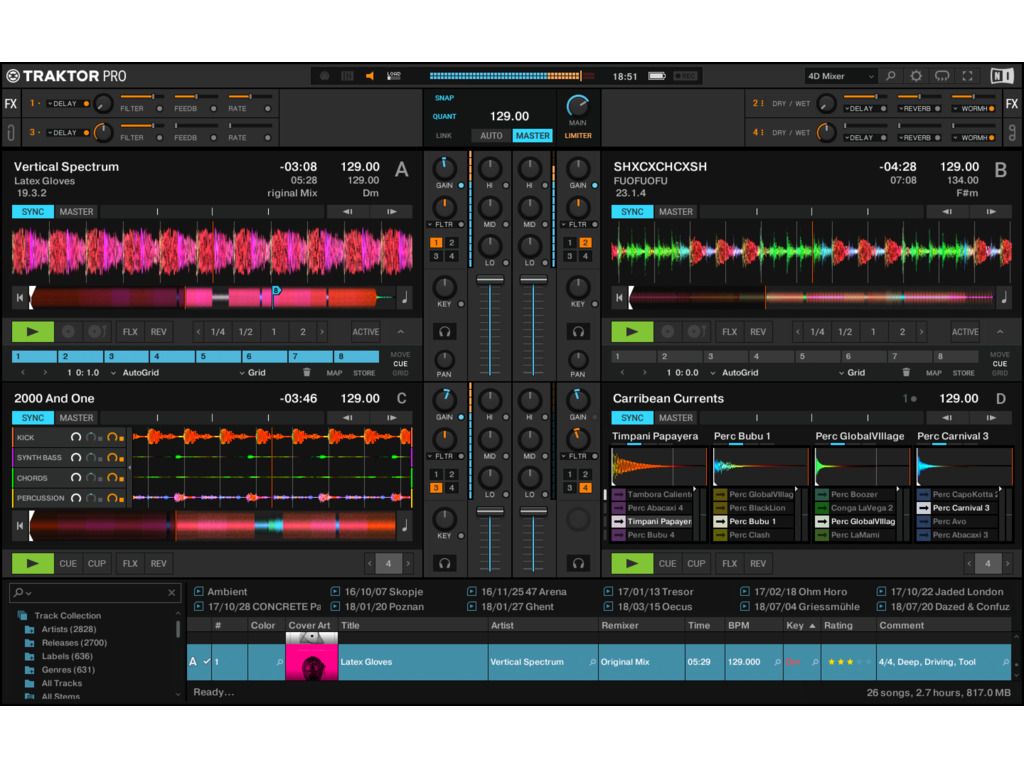This screenshot has height=768, width=1024.
Task: Collapse Deck A advanced panel with chevron
Action: 401,332
